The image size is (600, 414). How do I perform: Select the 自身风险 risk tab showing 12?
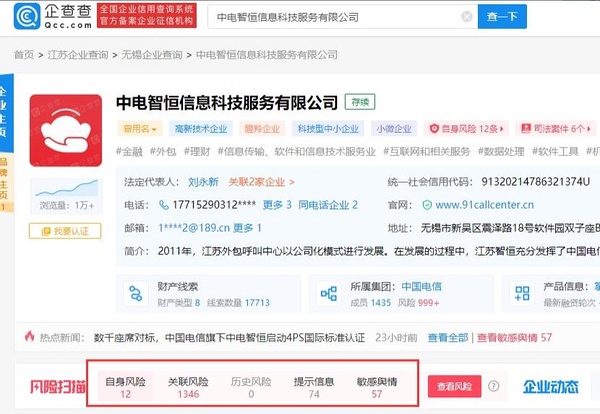(x=125, y=387)
